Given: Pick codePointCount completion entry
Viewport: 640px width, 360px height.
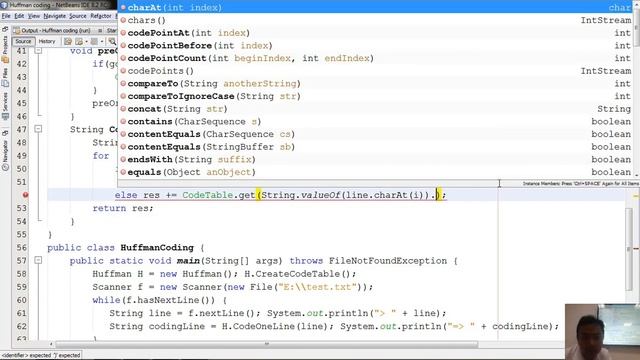Looking at the screenshot, I should tap(376, 58).
